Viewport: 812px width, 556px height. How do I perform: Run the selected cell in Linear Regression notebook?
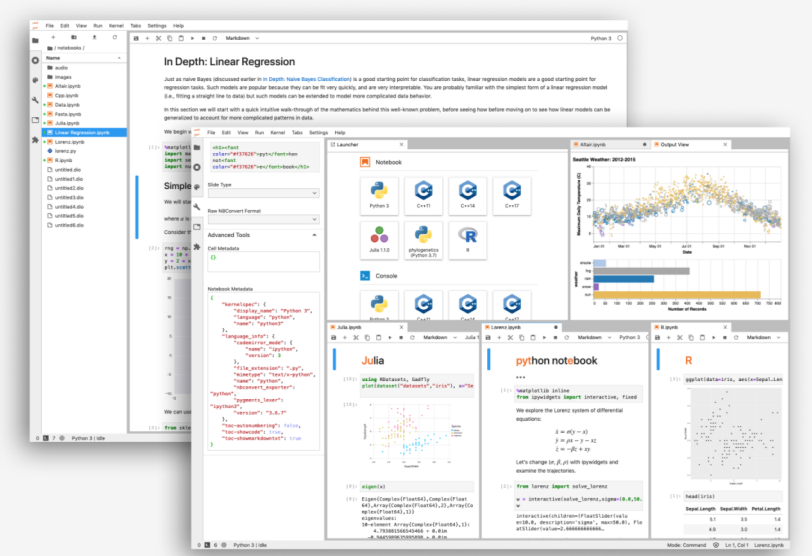pyautogui.click(x=192, y=38)
